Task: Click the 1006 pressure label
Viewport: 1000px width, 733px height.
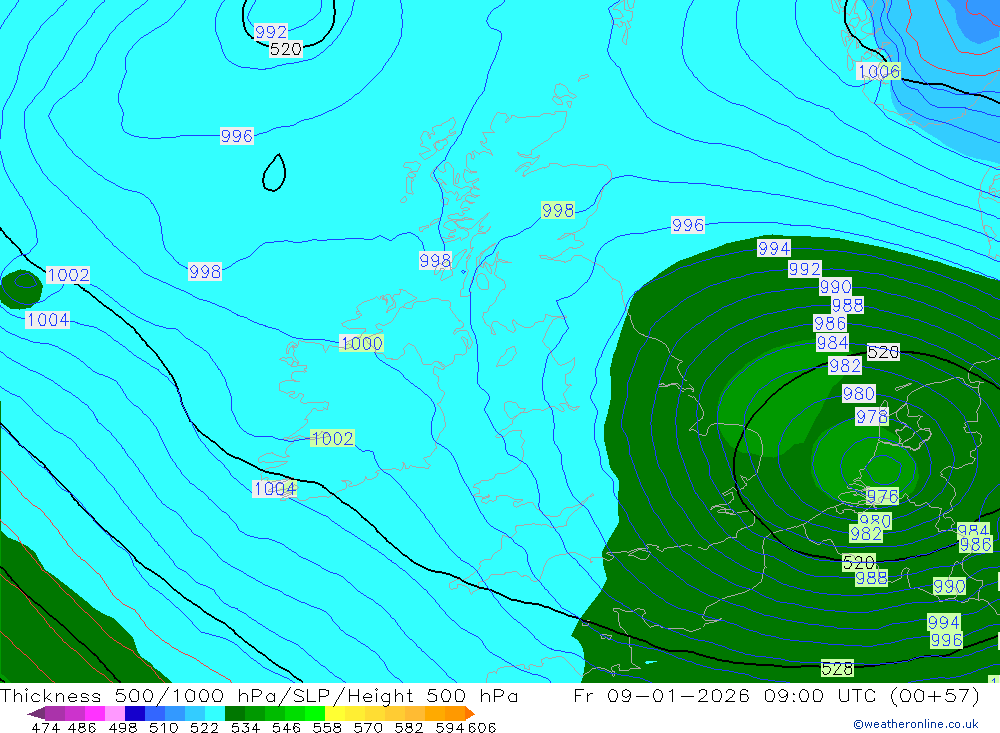Action: [x=878, y=71]
